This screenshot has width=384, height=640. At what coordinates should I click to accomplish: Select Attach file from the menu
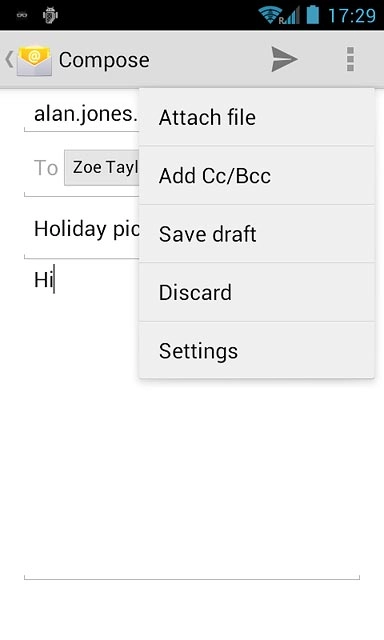click(x=256, y=117)
